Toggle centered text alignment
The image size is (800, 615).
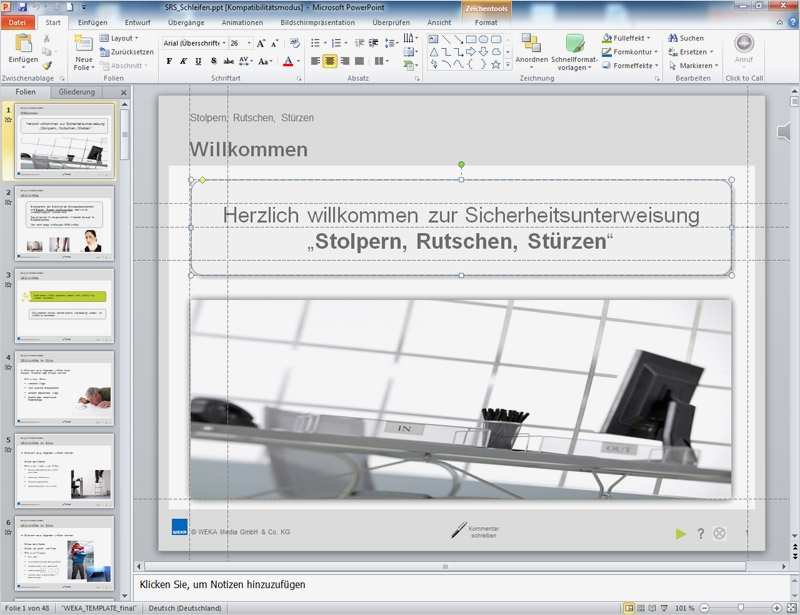tap(330, 61)
